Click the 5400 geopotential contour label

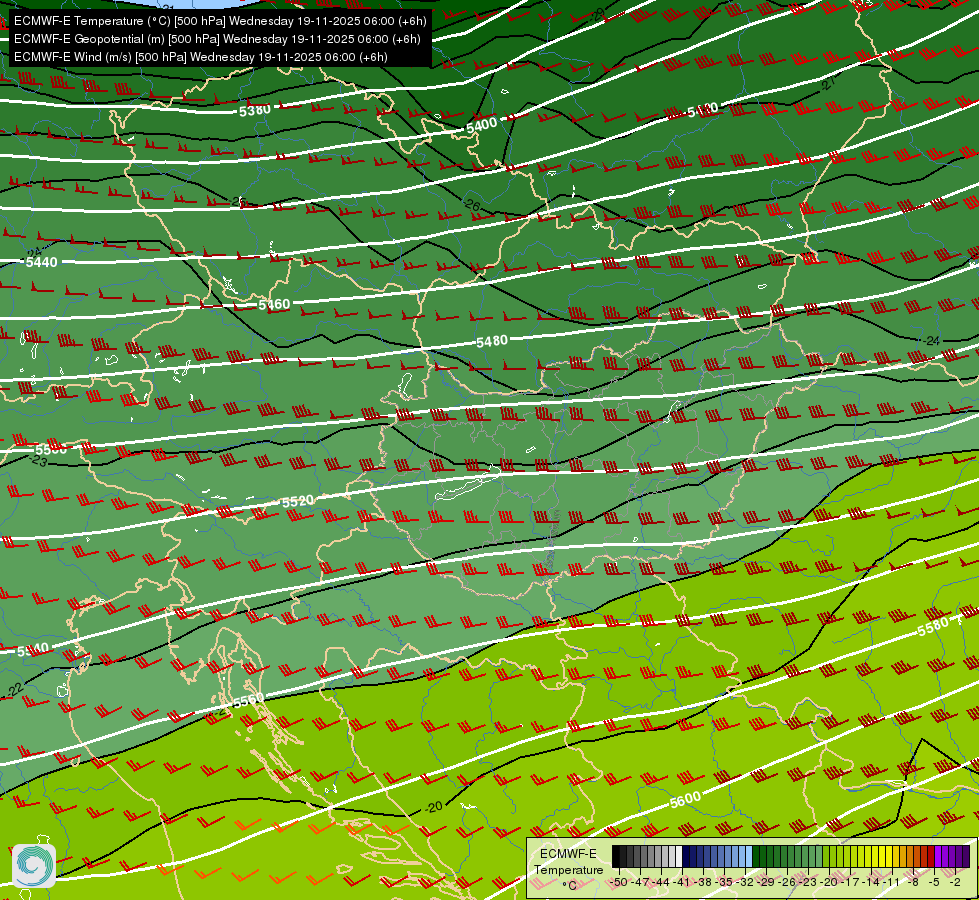coord(481,125)
